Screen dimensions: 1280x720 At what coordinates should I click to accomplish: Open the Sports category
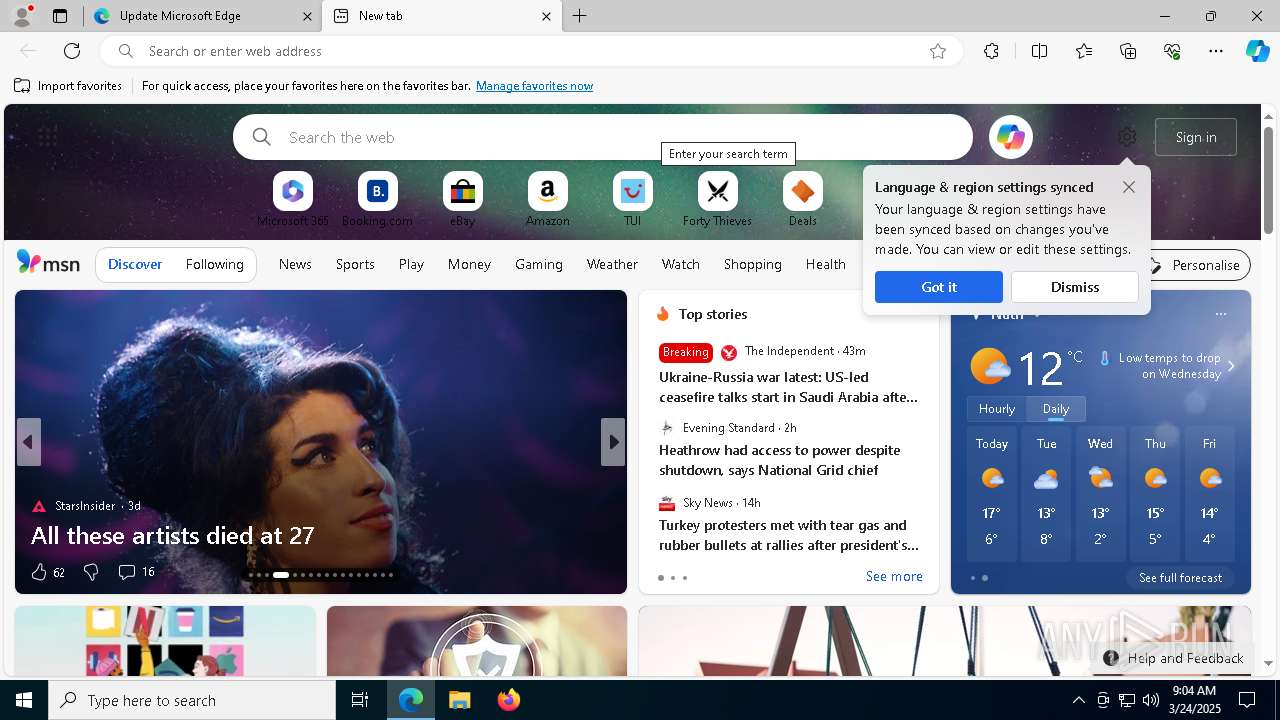(355, 264)
